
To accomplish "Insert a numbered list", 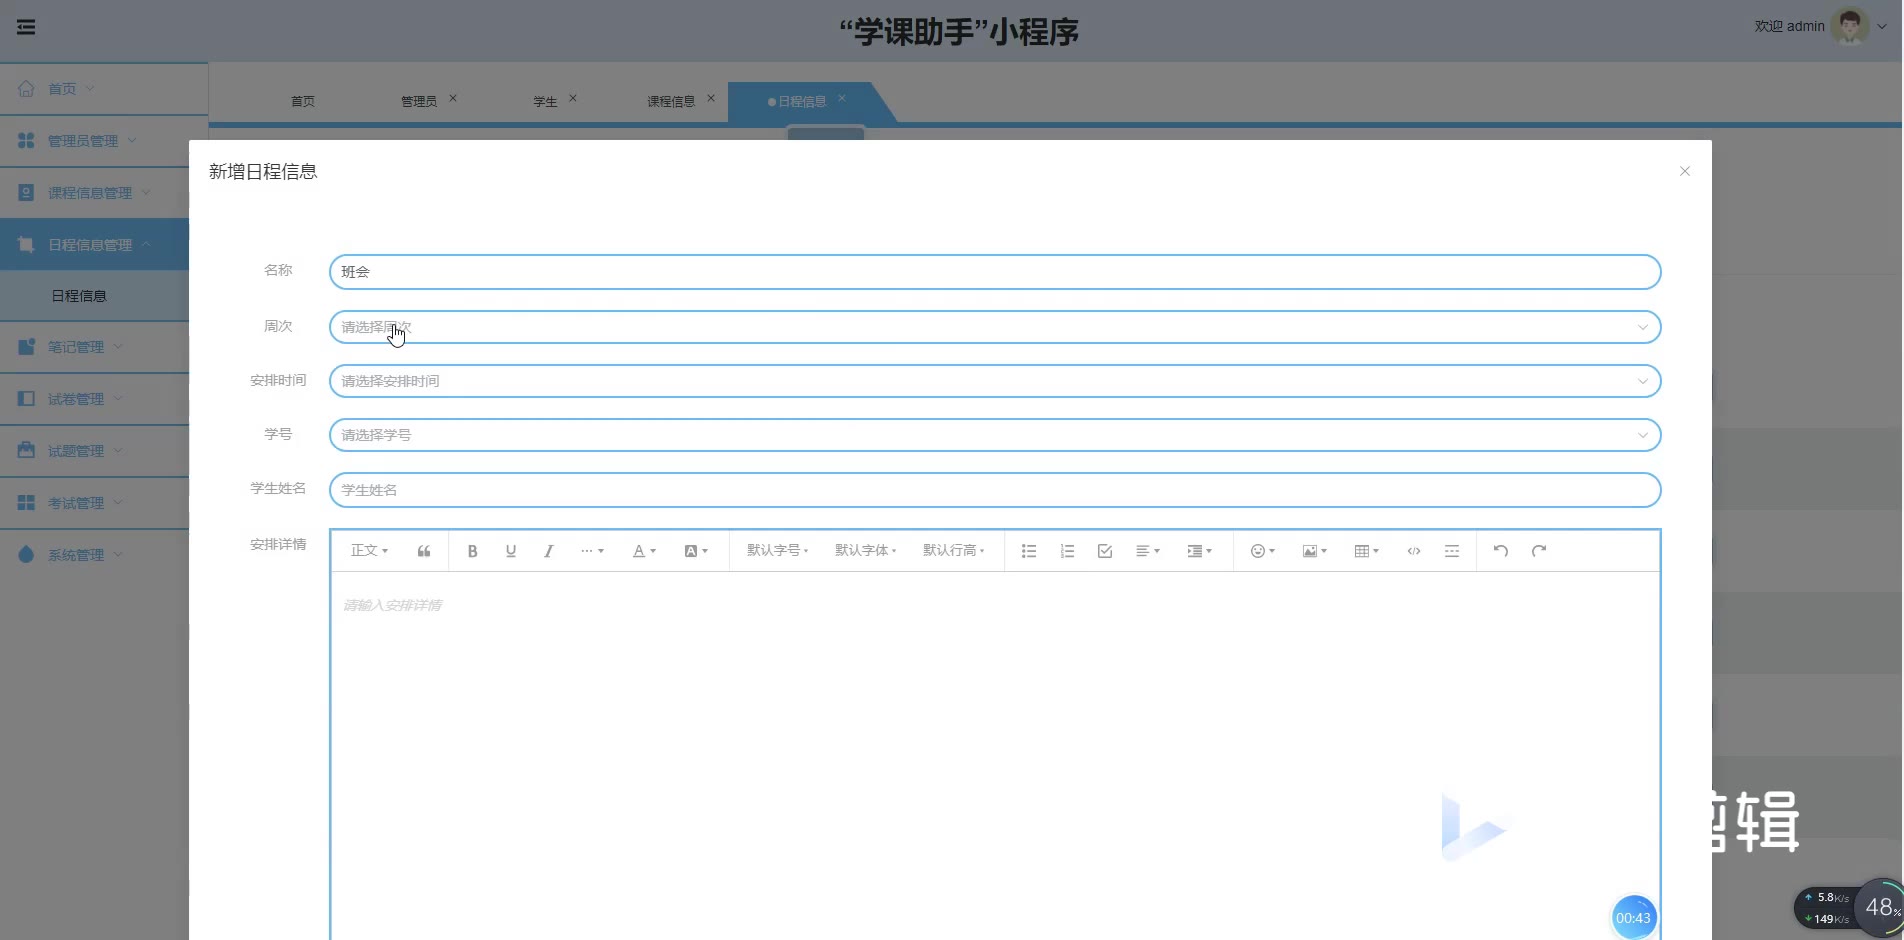I will coord(1067,551).
